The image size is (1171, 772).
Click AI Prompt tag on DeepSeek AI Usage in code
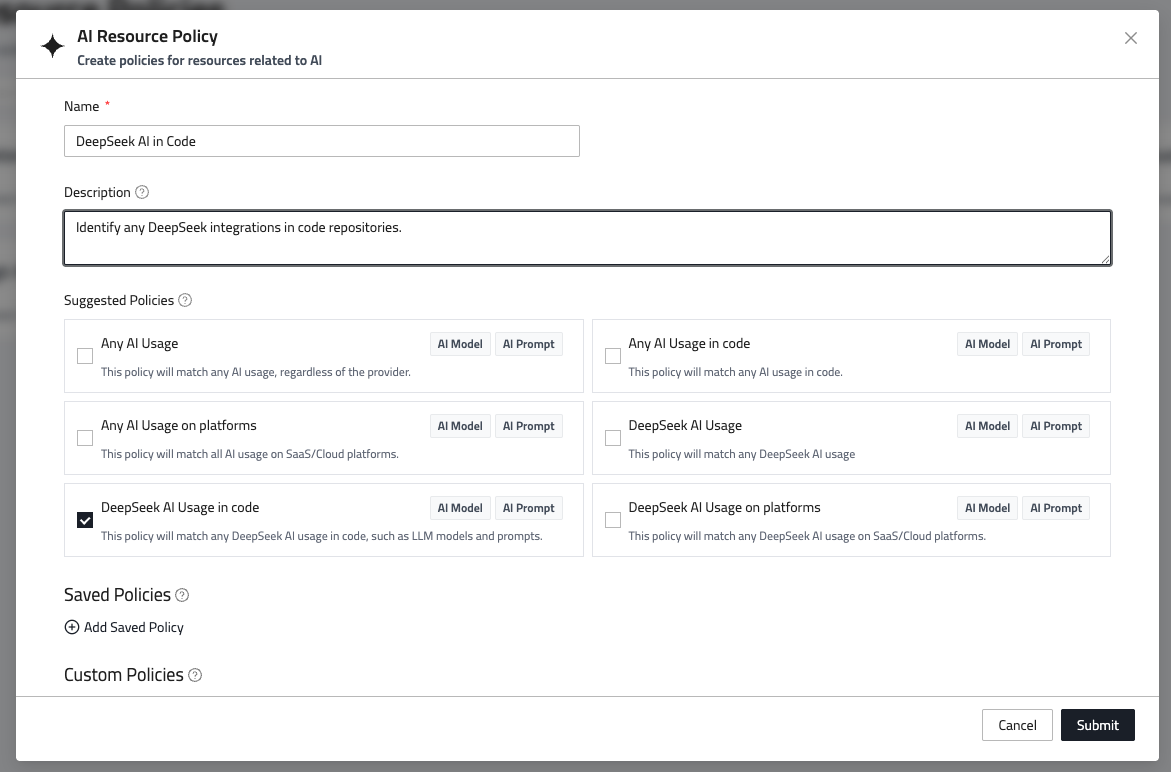[529, 508]
